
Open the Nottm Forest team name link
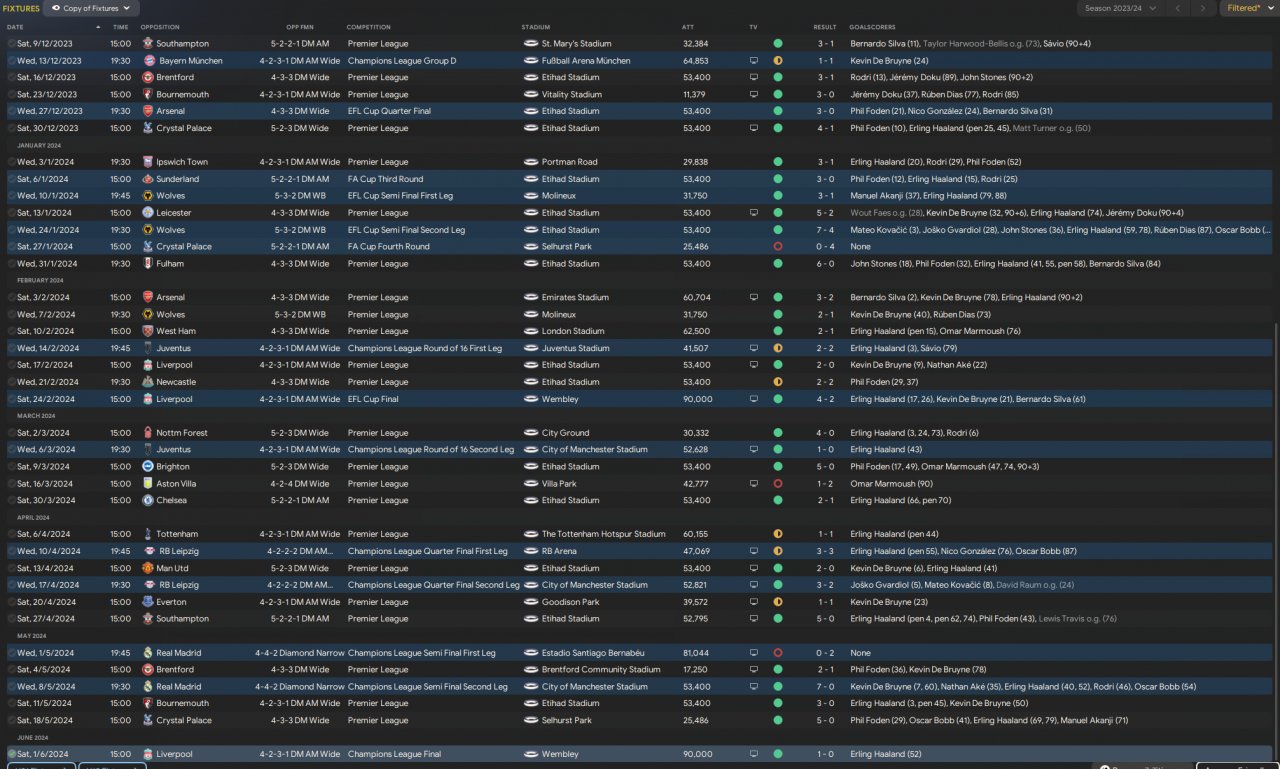pos(182,433)
